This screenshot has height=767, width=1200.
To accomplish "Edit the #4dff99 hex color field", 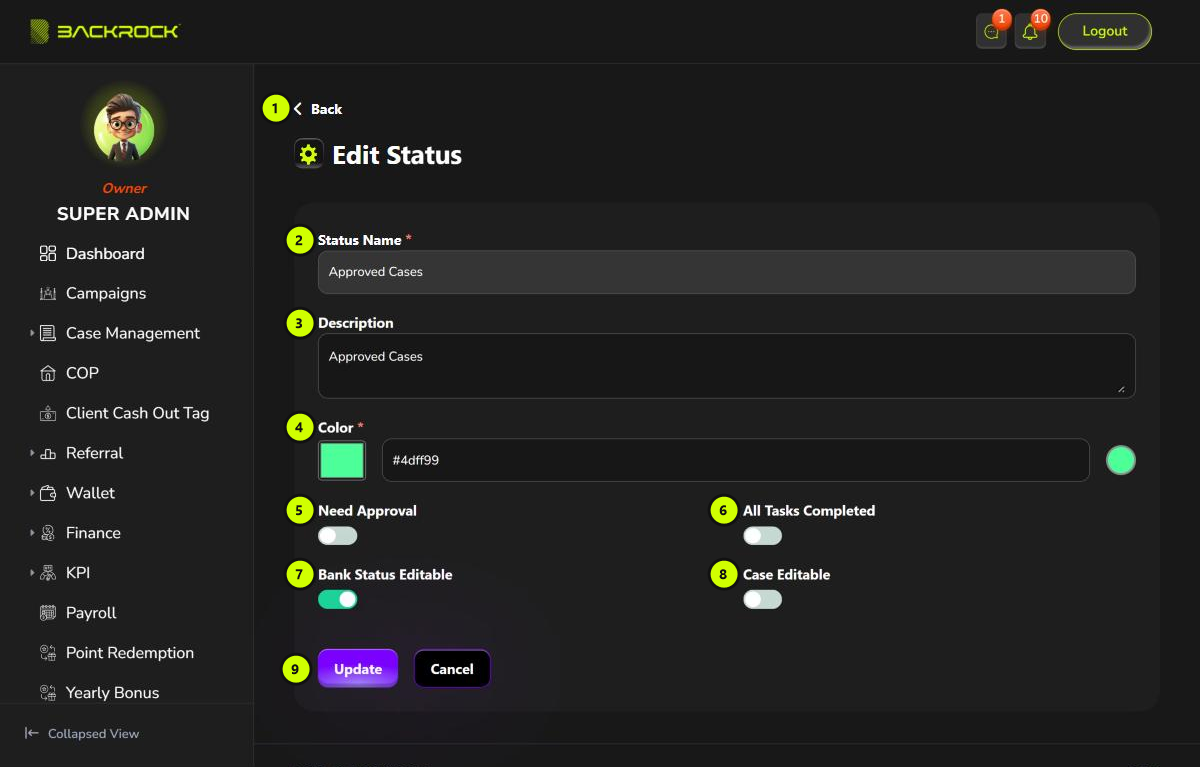I will (x=736, y=460).
